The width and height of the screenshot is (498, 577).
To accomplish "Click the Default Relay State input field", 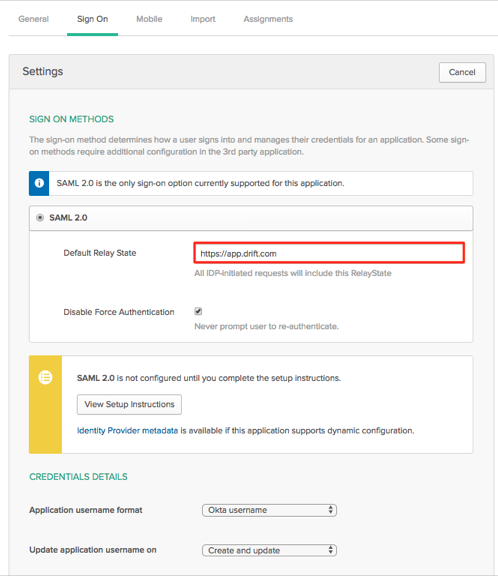I will coord(329,253).
